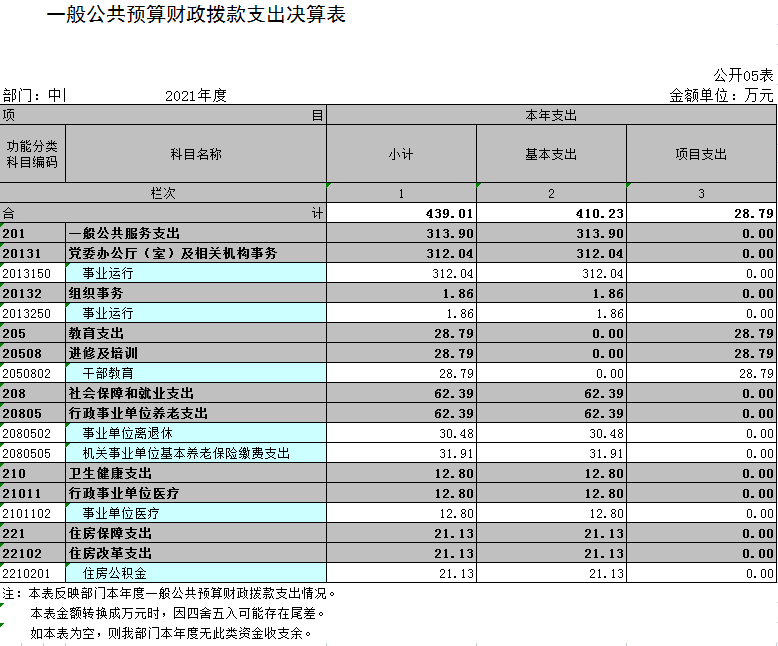
Task: Select the 行政事业单位养老支出 cell
Action: (x=196, y=413)
